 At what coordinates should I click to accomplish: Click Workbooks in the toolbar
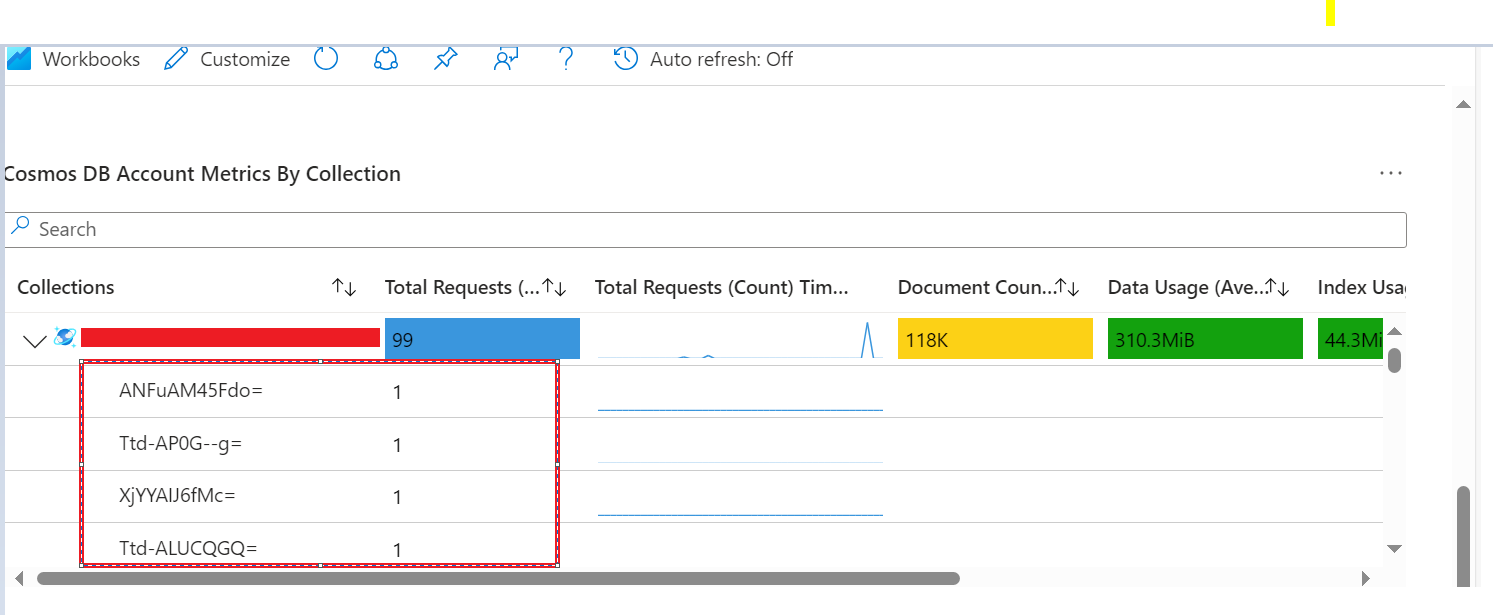coord(90,59)
